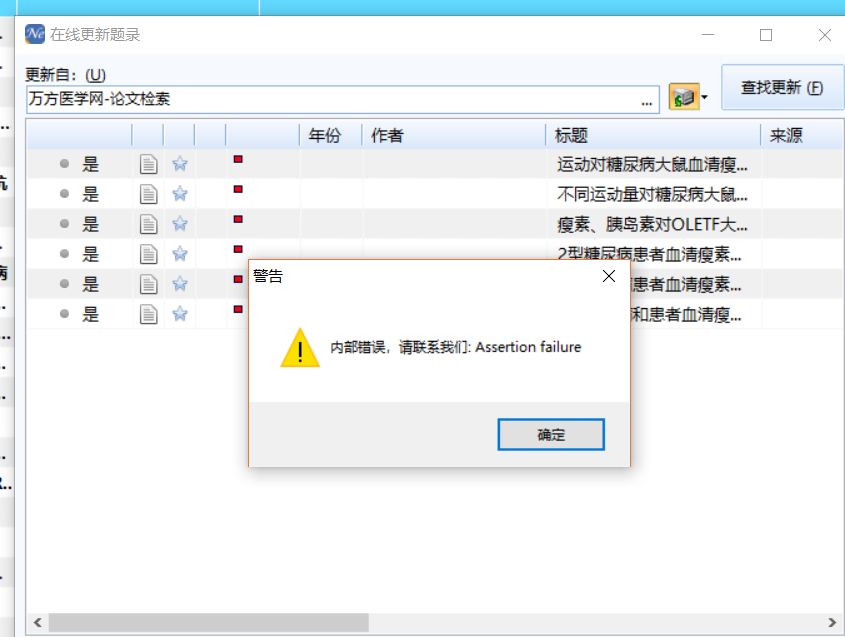Click the star icon in the sixth row
The width and height of the screenshot is (845, 637).
click(180, 314)
